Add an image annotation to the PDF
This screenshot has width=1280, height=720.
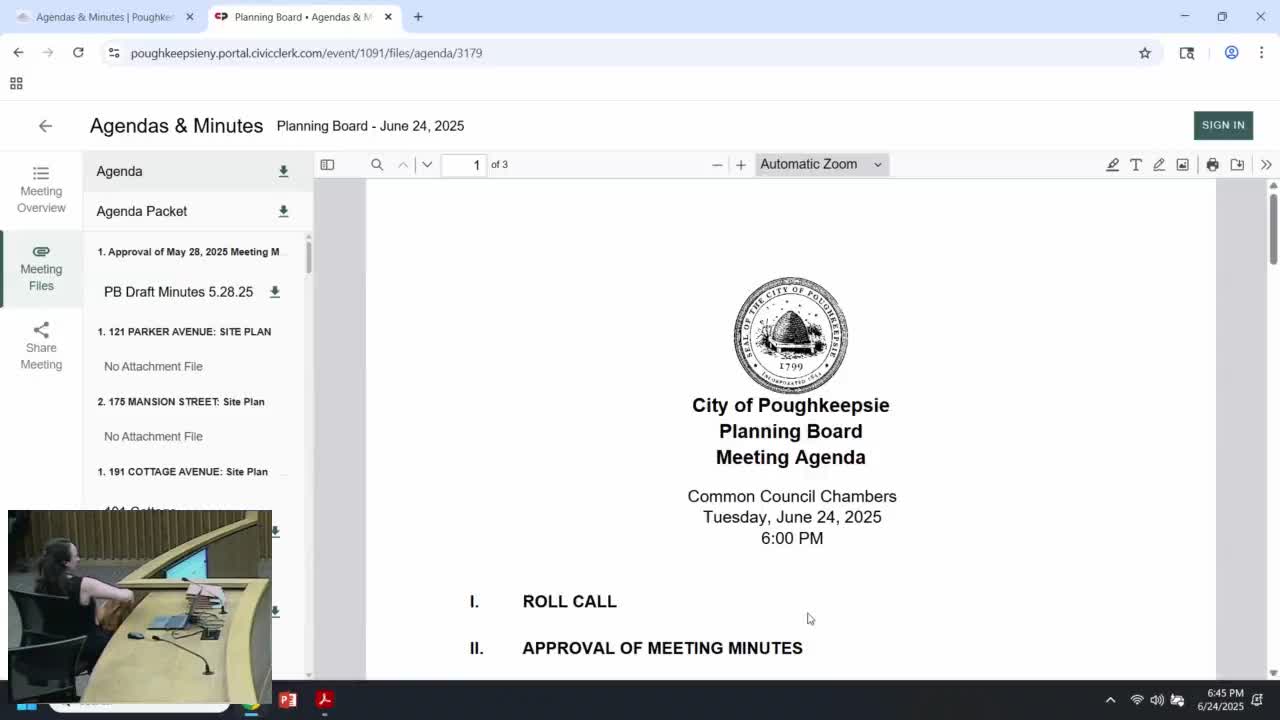tap(1182, 164)
